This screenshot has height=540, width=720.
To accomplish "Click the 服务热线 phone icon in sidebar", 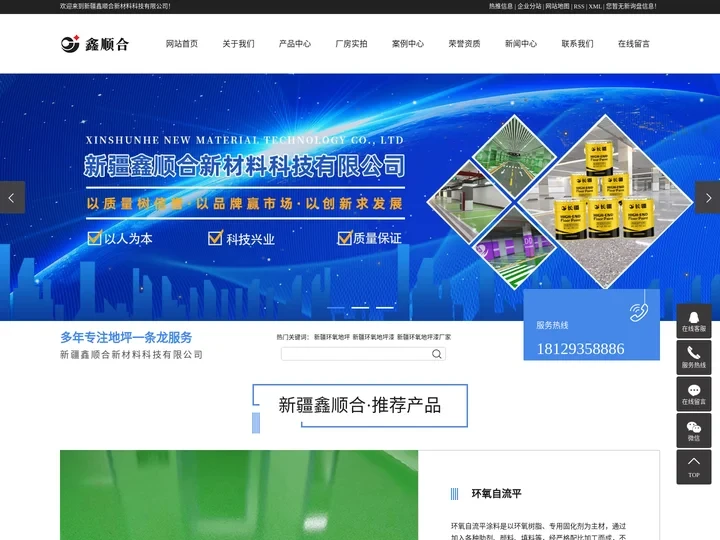I will coord(694,357).
